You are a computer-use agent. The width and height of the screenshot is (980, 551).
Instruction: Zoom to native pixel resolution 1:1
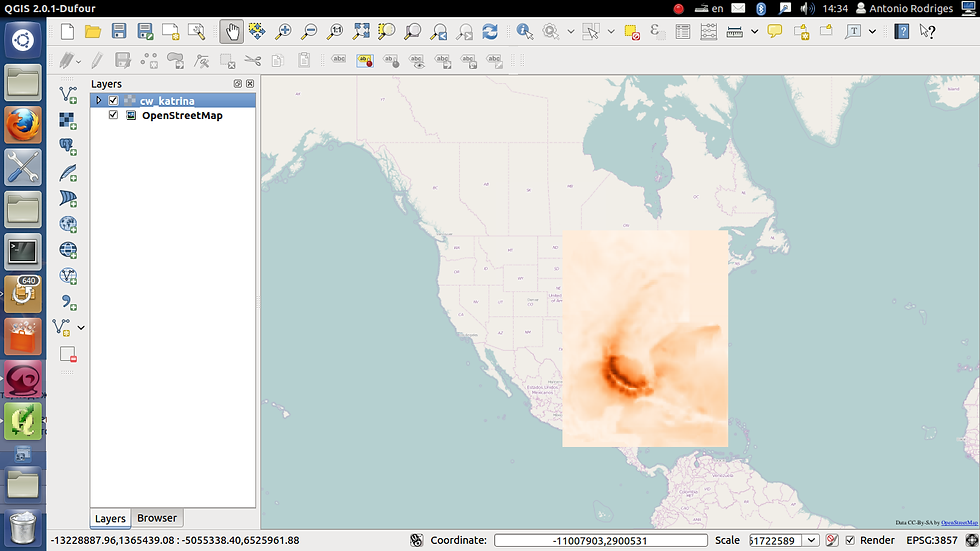pos(335,31)
